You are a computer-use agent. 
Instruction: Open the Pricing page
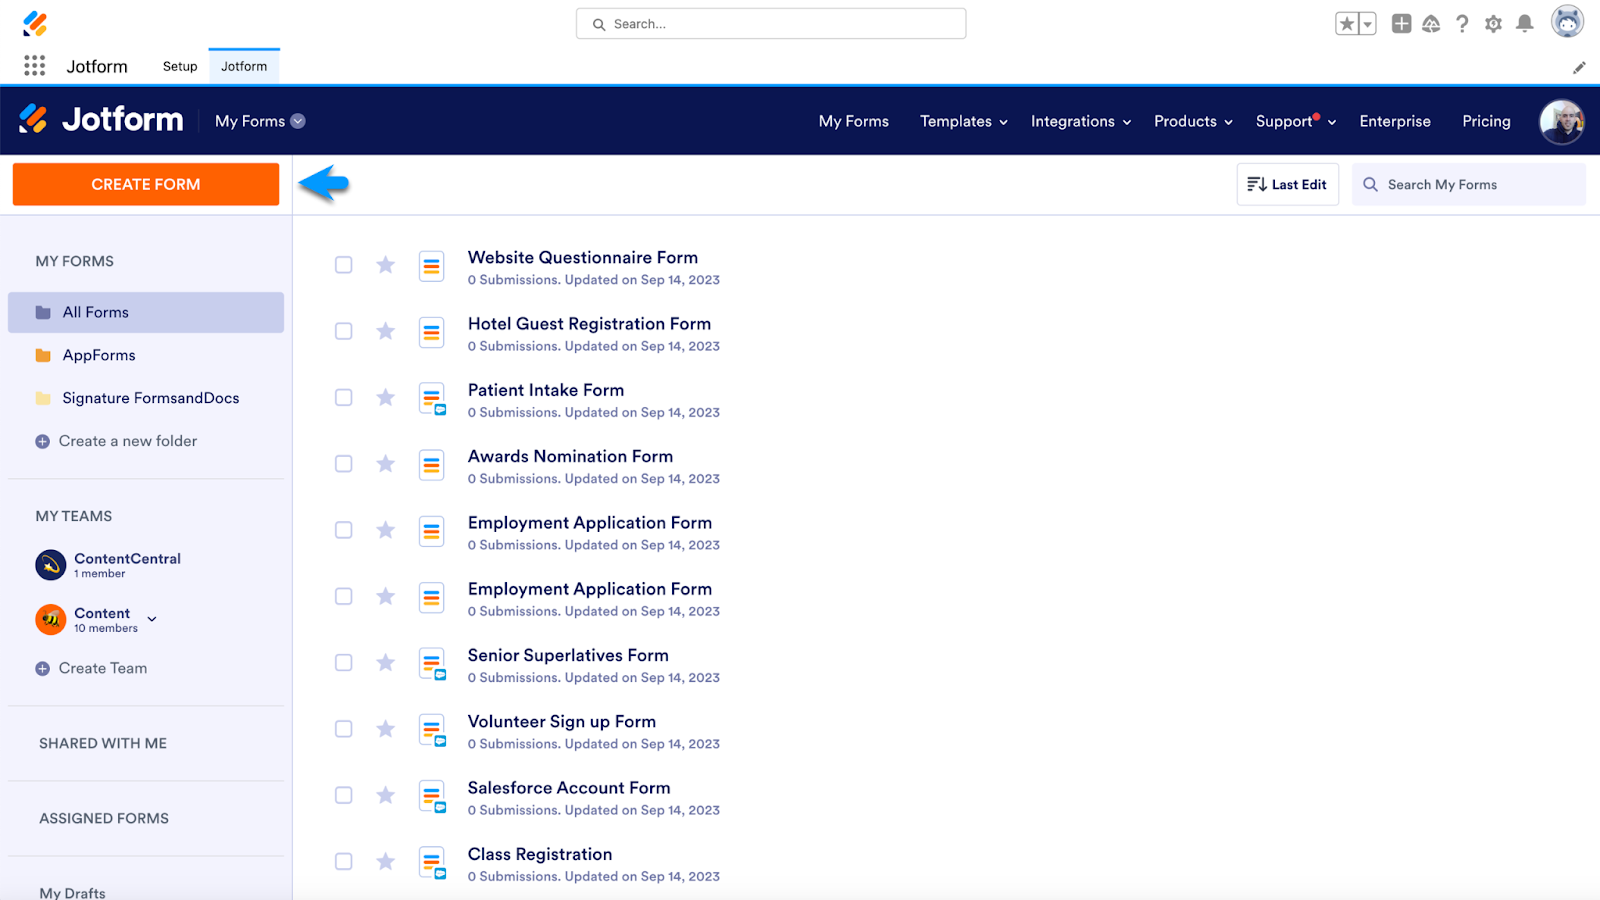1486,121
